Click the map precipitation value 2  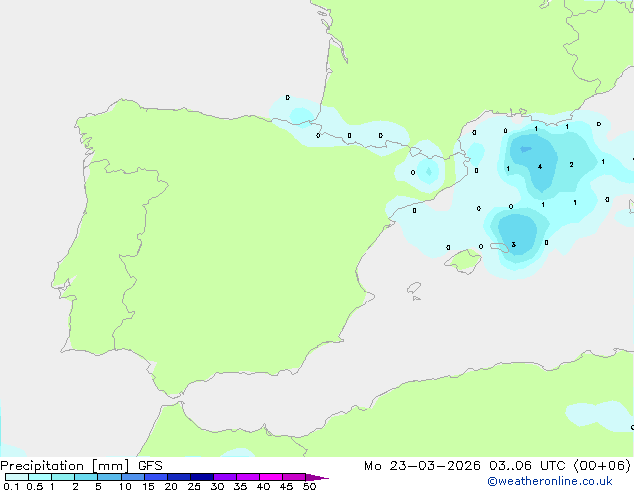point(571,165)
